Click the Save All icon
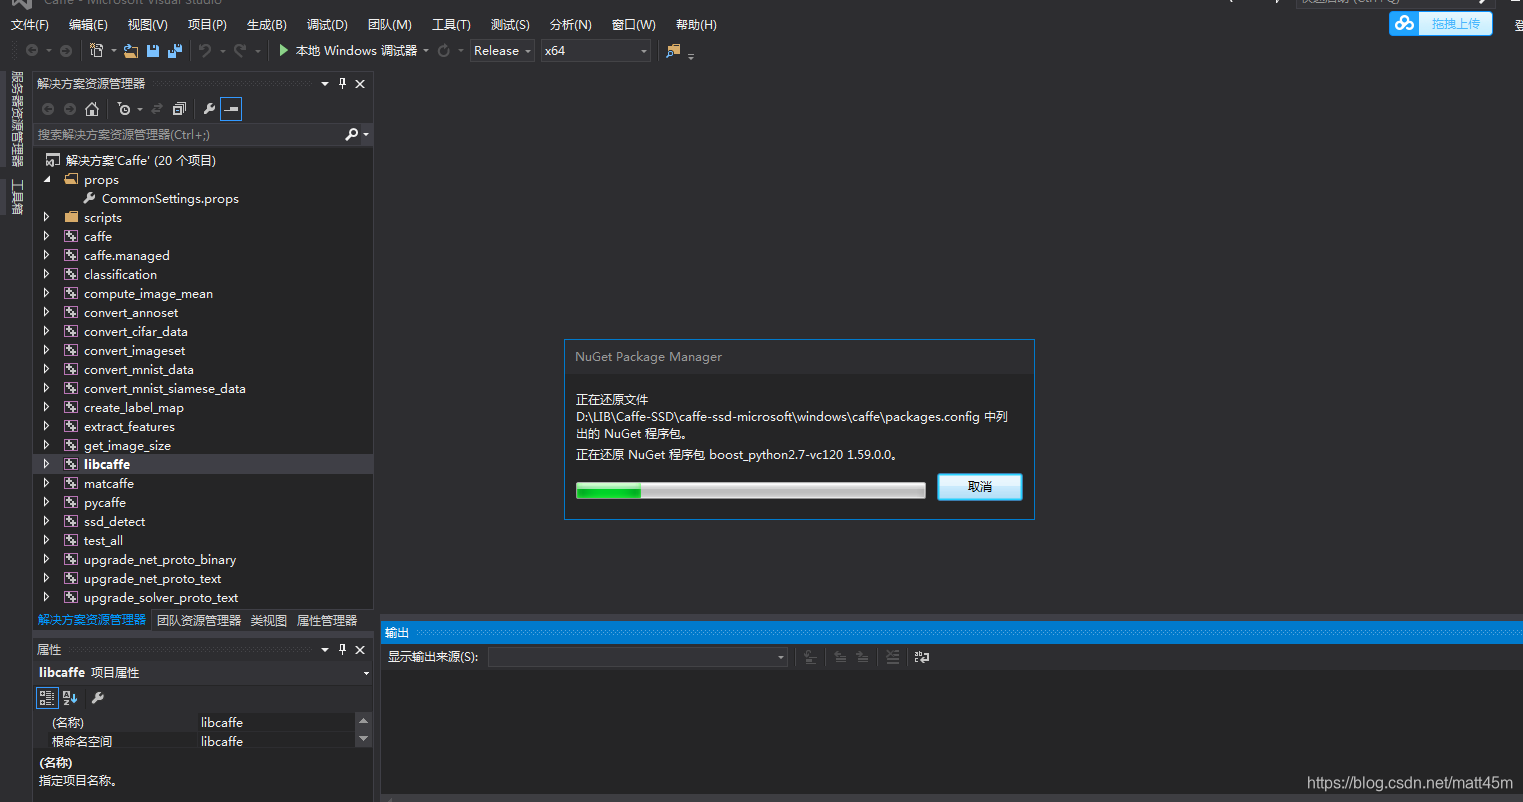 click(x=175, y=50)
